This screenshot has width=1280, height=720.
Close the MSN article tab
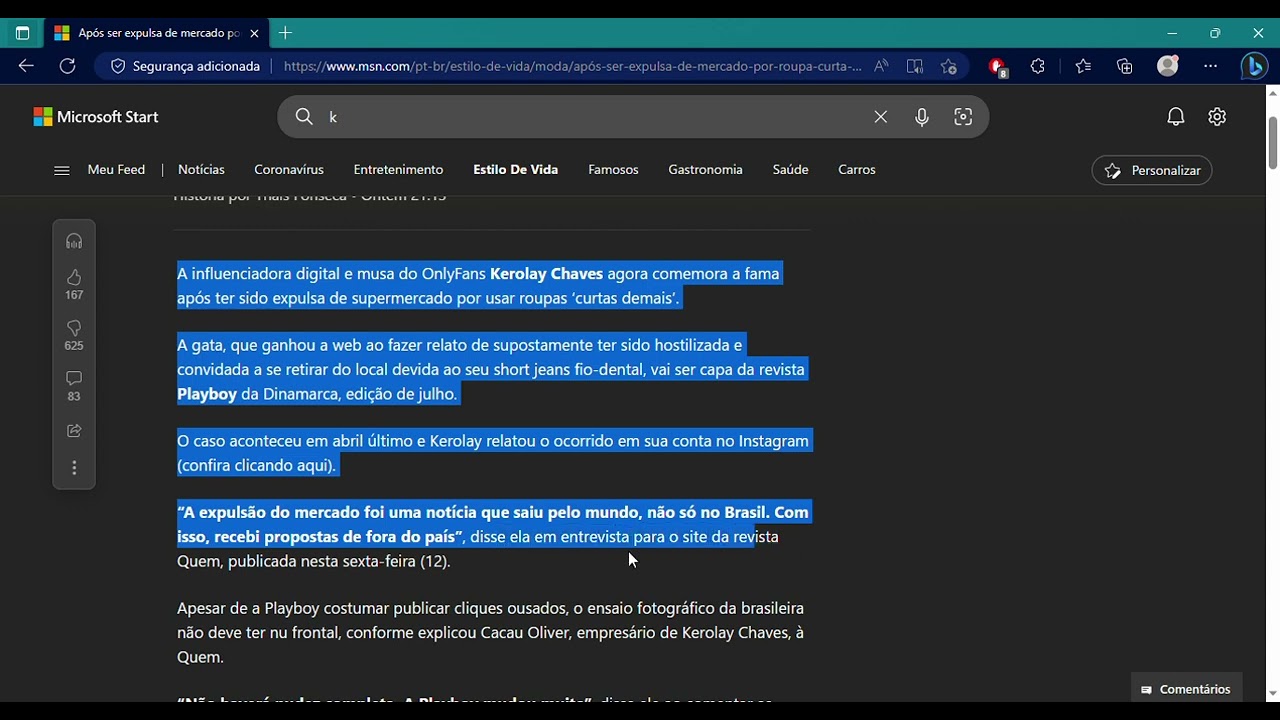pos(254,33)
